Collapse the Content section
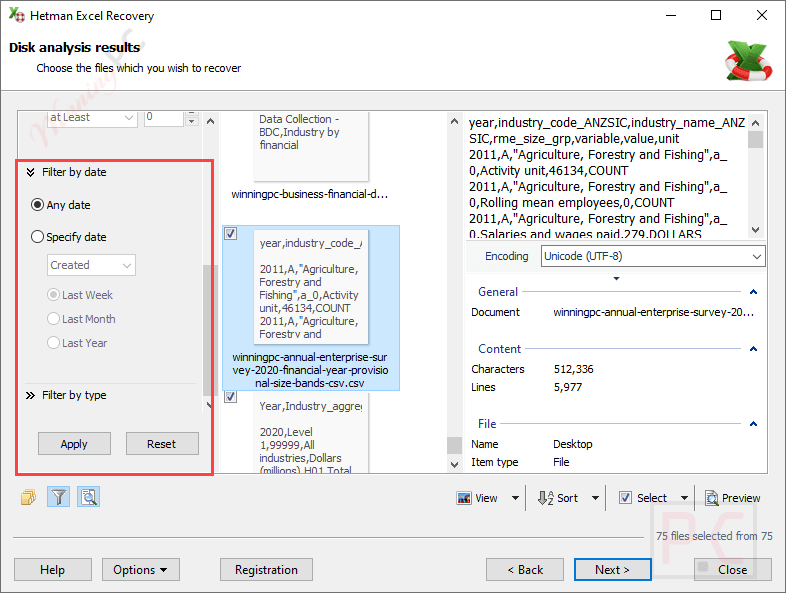The height and width of the screenshot is (593, 786). point(753,349)
